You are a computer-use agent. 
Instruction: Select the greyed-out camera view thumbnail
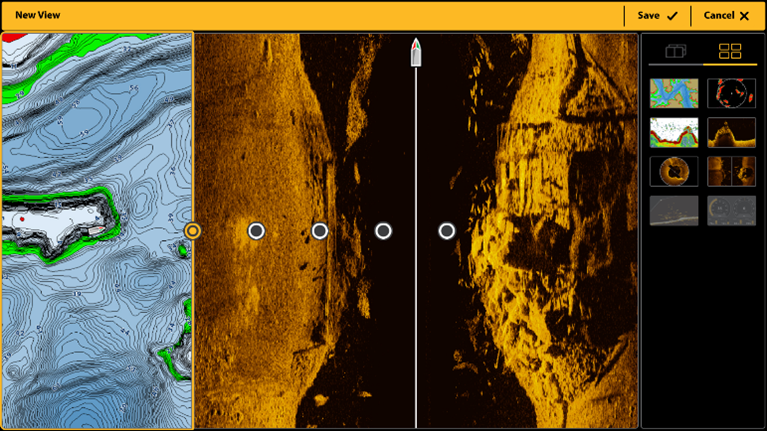click(x=673, y=210)
